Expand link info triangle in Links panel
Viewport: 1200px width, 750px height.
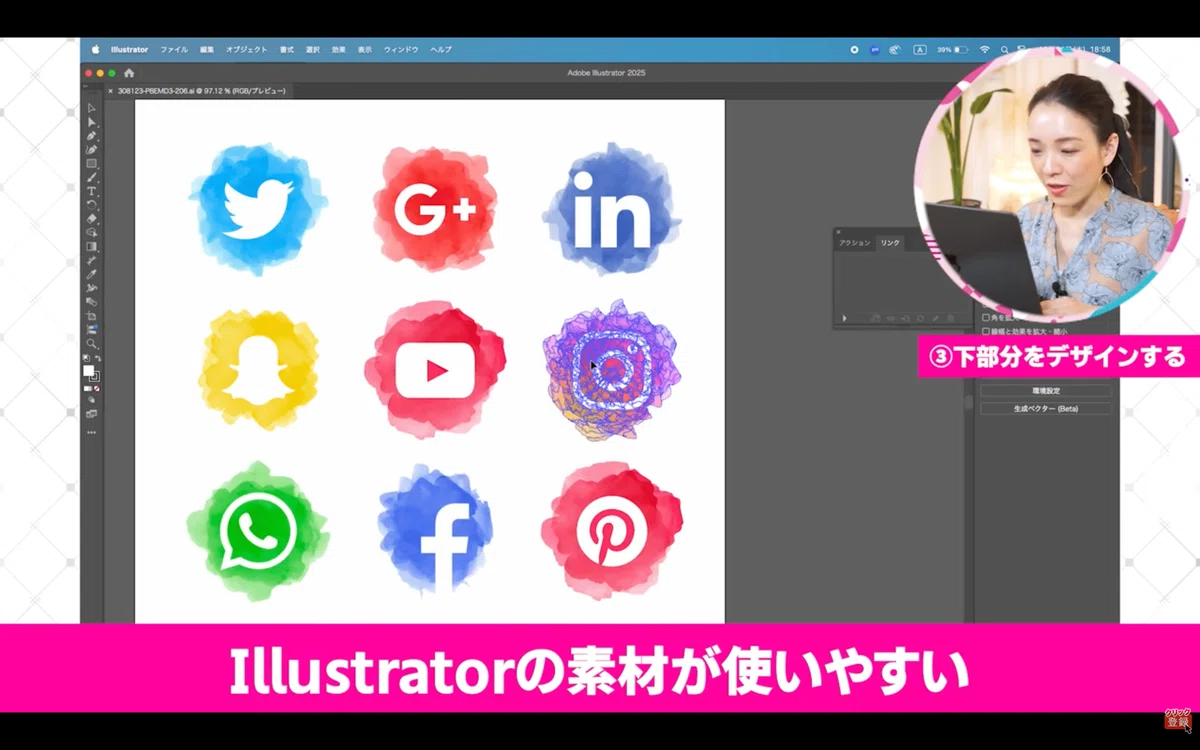(844, 319)
